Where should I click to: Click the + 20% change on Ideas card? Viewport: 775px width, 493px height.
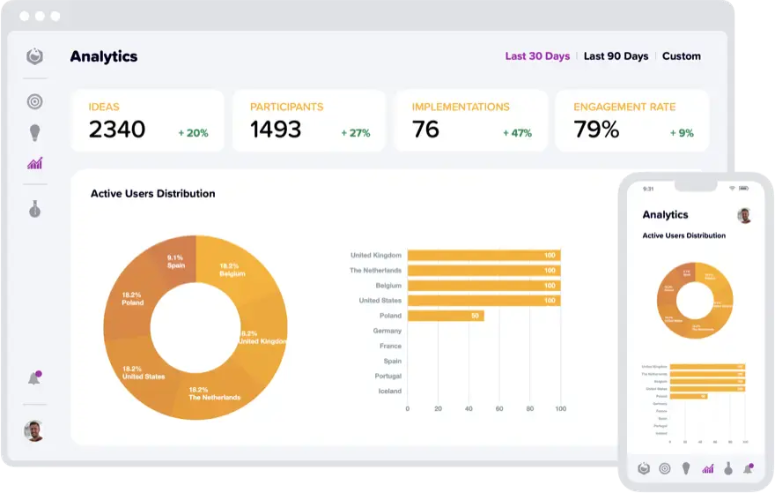(x=193, y=133)
